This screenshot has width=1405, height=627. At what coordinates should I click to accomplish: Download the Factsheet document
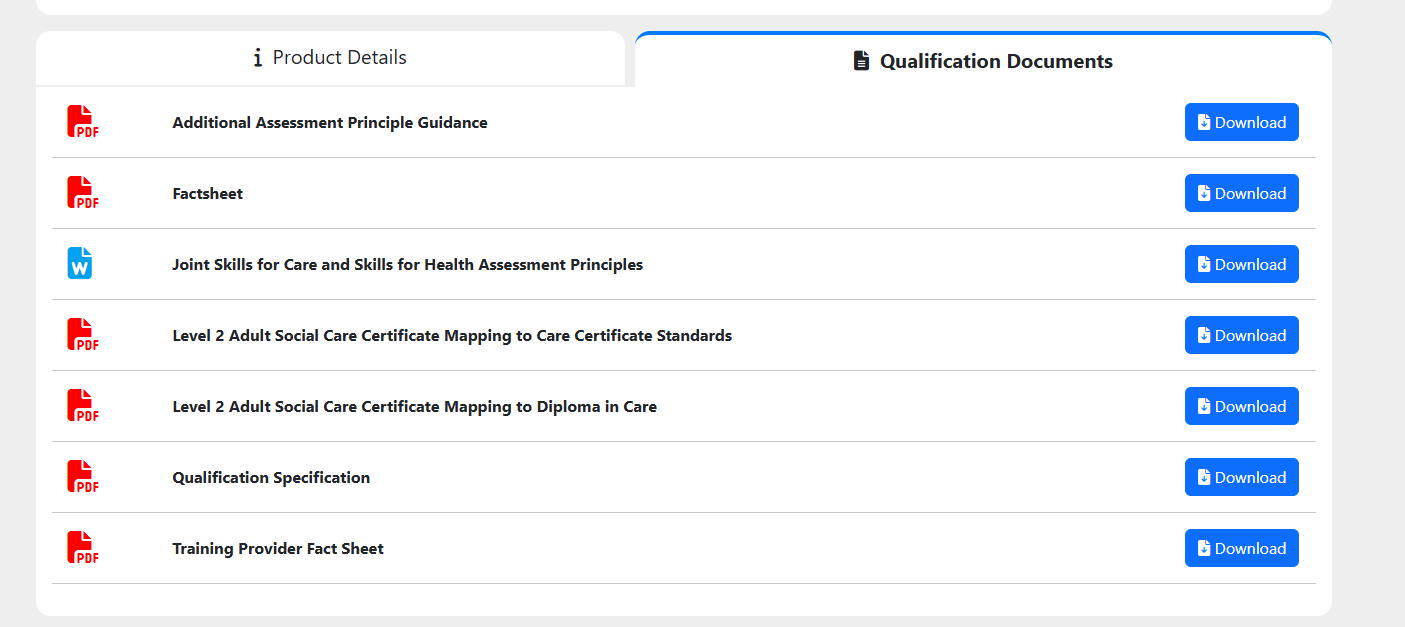coord(1241,192)
